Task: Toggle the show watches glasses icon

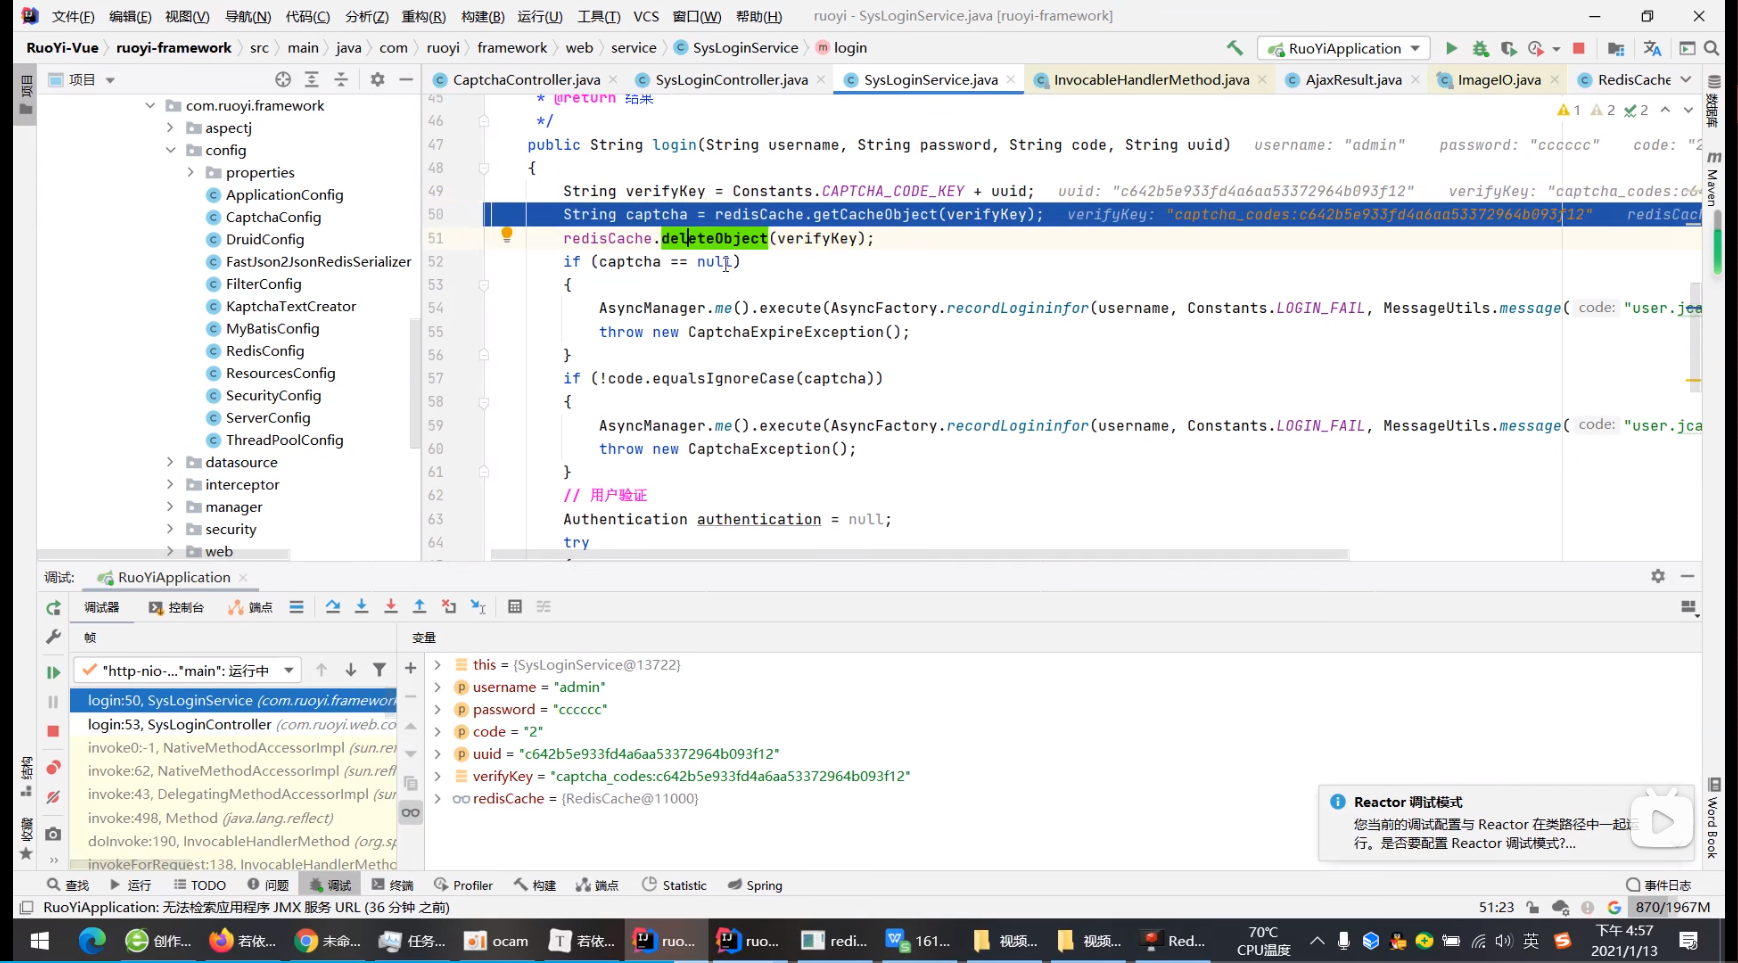Action: tap(410, 812)
